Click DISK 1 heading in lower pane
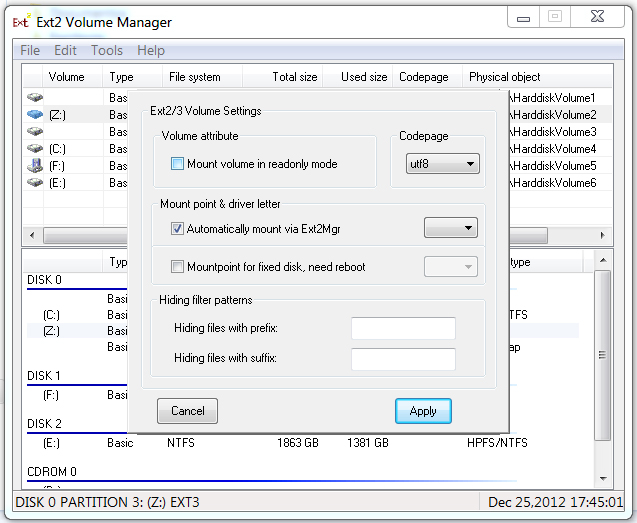 (43, 376)
